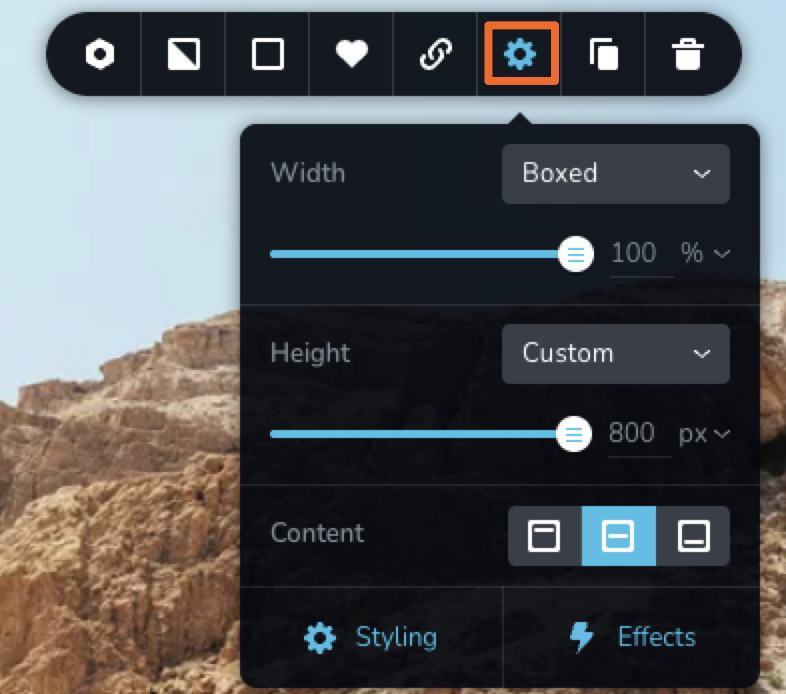
Task: Click the hexagon block type icon
Action: pos(99,54)
